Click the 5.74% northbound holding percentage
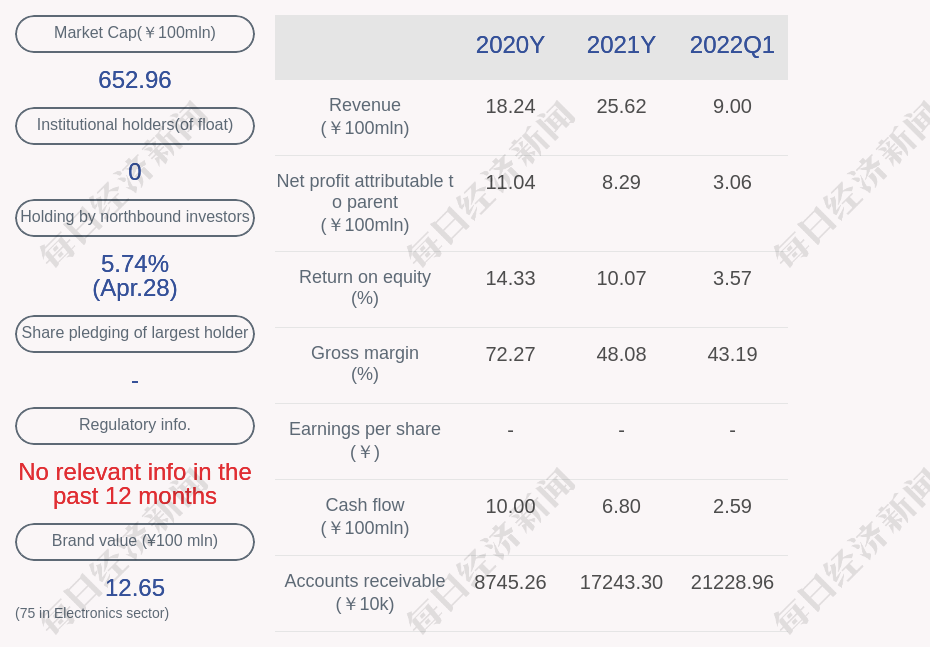The width and height of the screenshot is (930, 647). click(134, 264)
